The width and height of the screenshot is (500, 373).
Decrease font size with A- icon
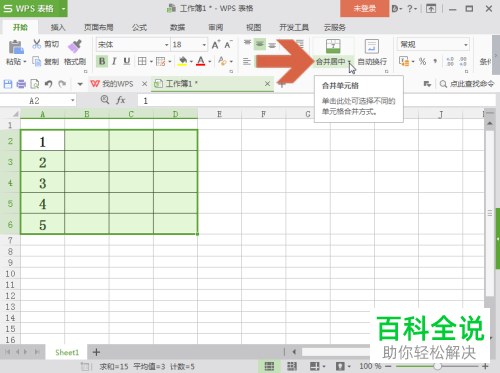(x=228, y=44)
